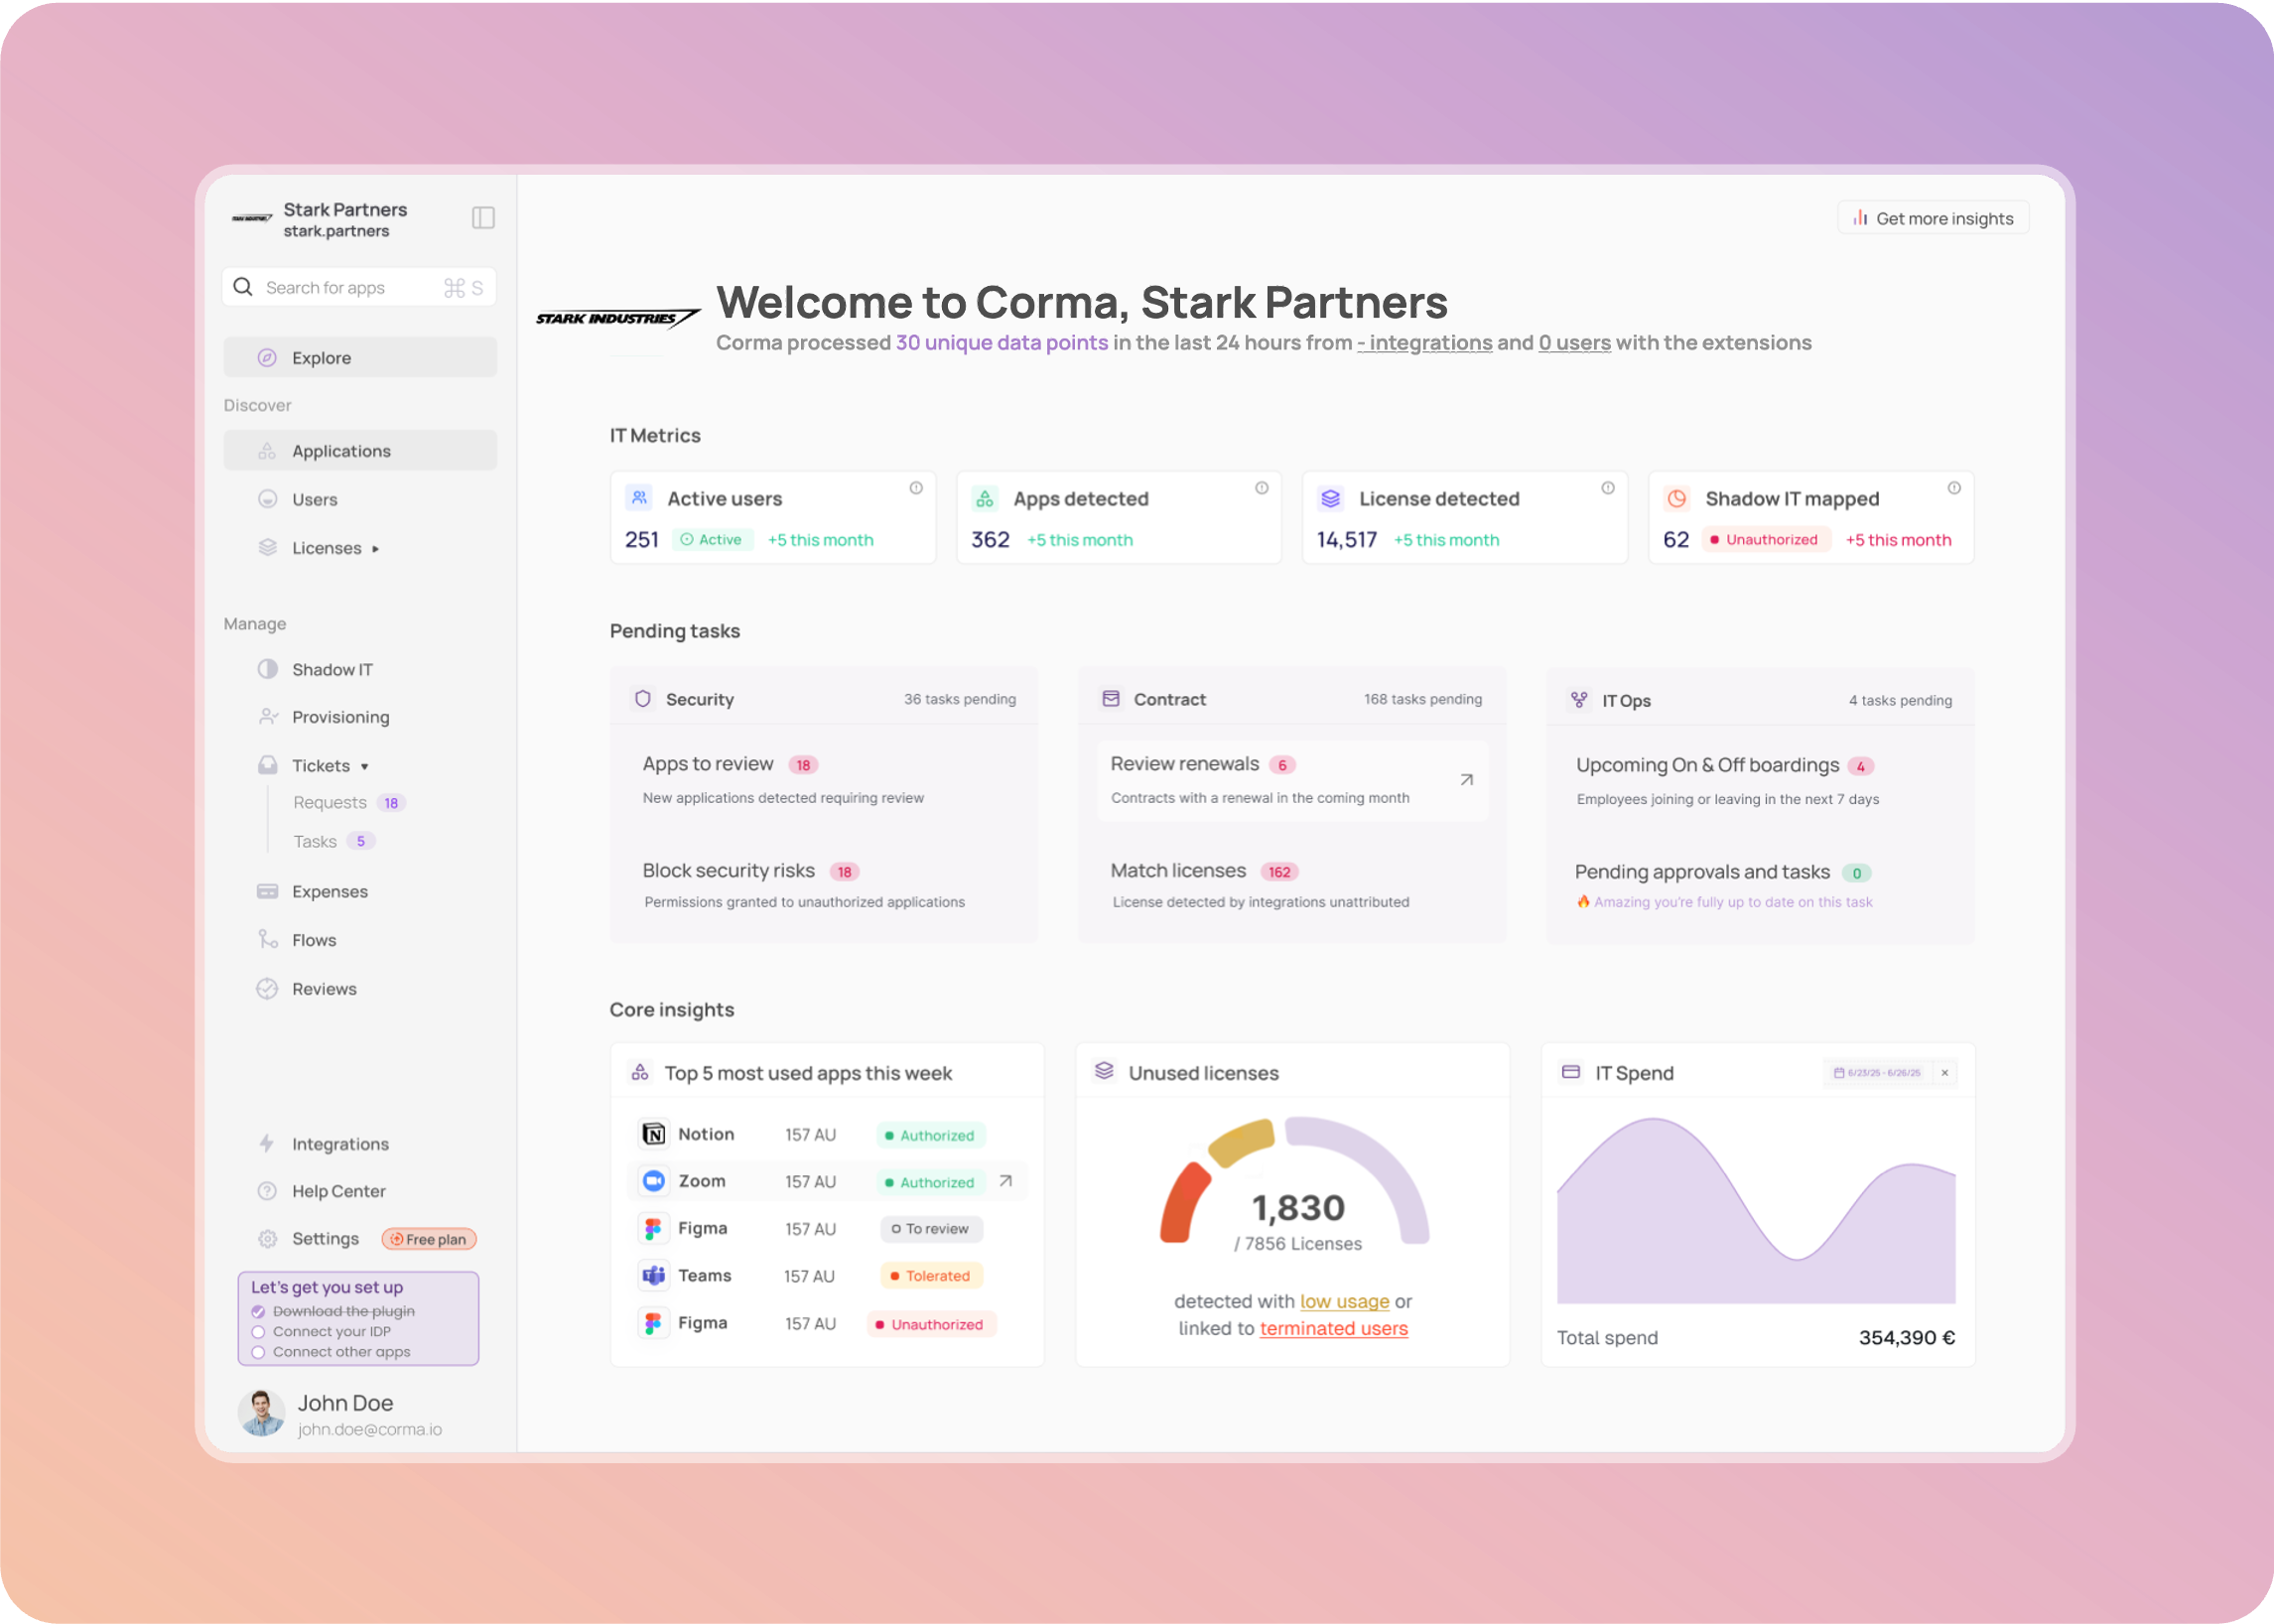This screenshot has height=1624, width=2274.
Task: Follow the terminated users link
Action: (1333, 1329)
